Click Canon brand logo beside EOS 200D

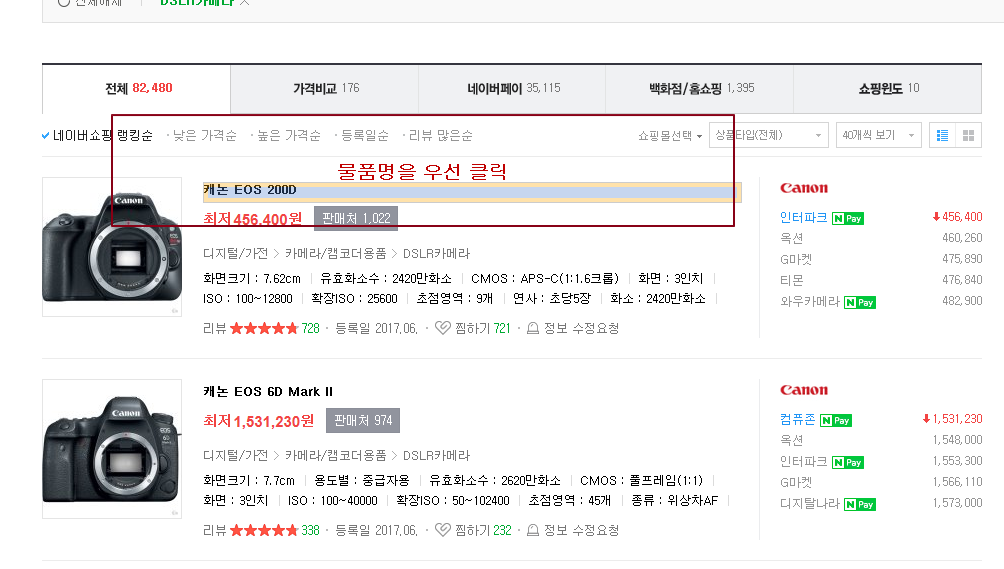804,188
